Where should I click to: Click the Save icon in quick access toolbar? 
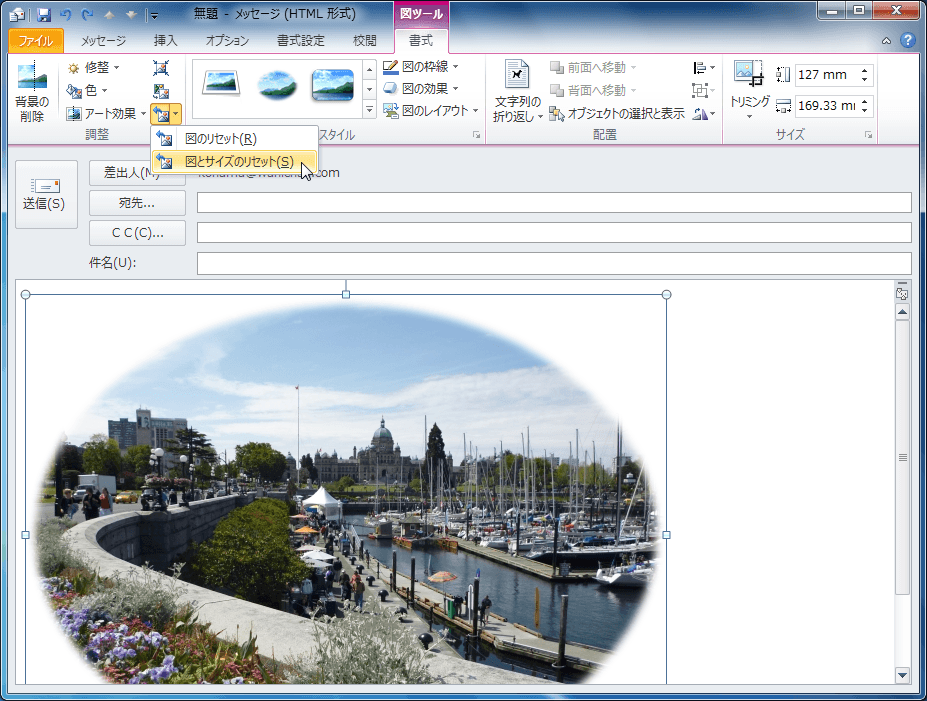tap(44, 14)
